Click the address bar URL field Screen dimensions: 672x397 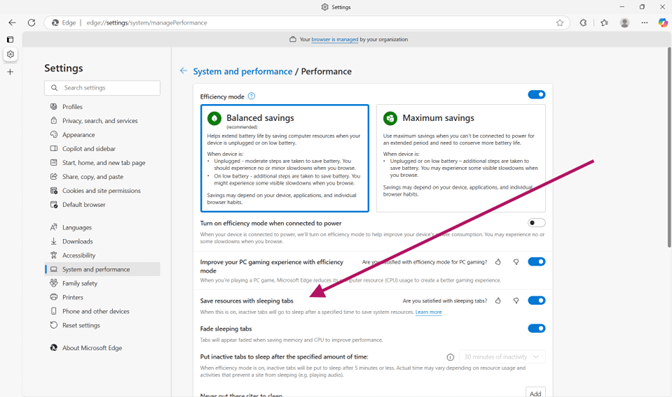pyautogui.click(x=306, y=23)
